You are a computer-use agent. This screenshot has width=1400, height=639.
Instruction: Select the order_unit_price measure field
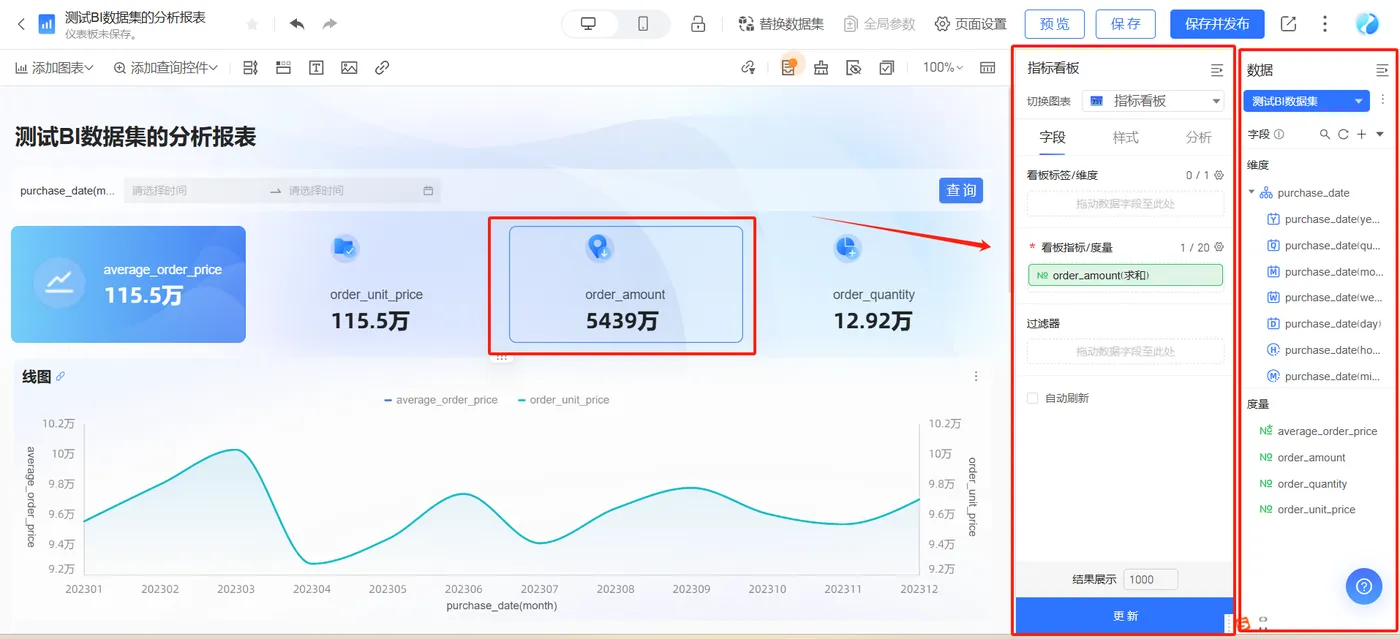pyautogui.click(x=1307, y=510)
